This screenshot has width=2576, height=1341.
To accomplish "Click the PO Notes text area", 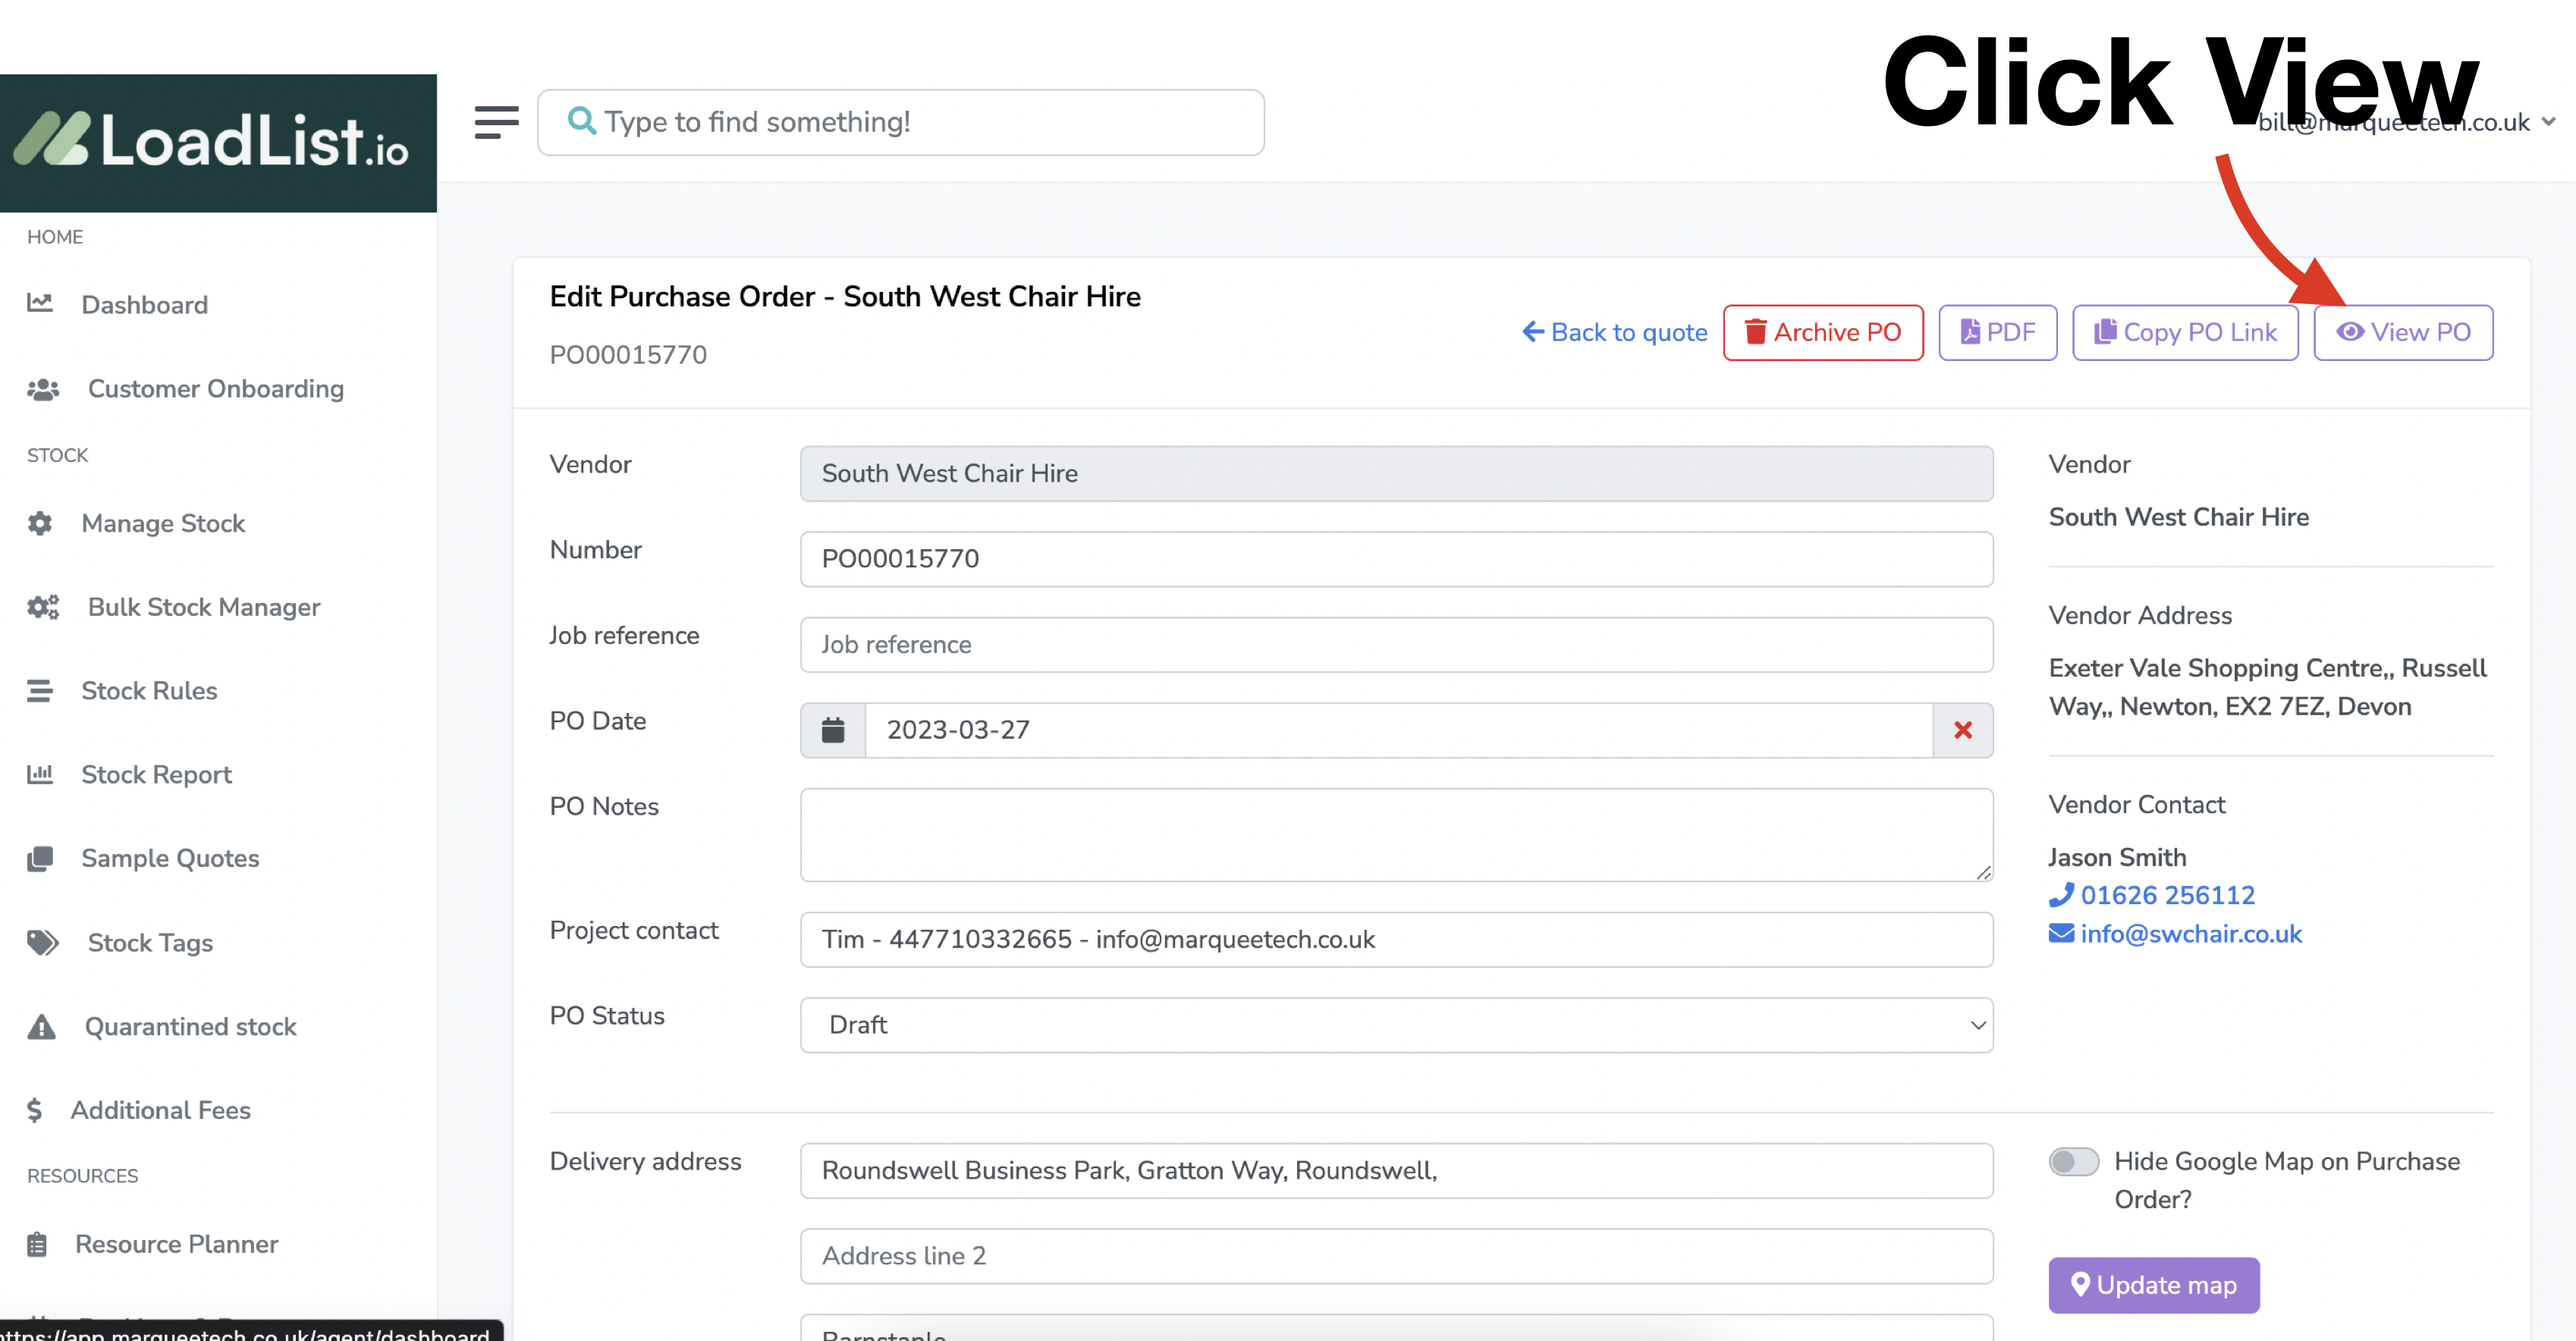I will coord(1396,835).
